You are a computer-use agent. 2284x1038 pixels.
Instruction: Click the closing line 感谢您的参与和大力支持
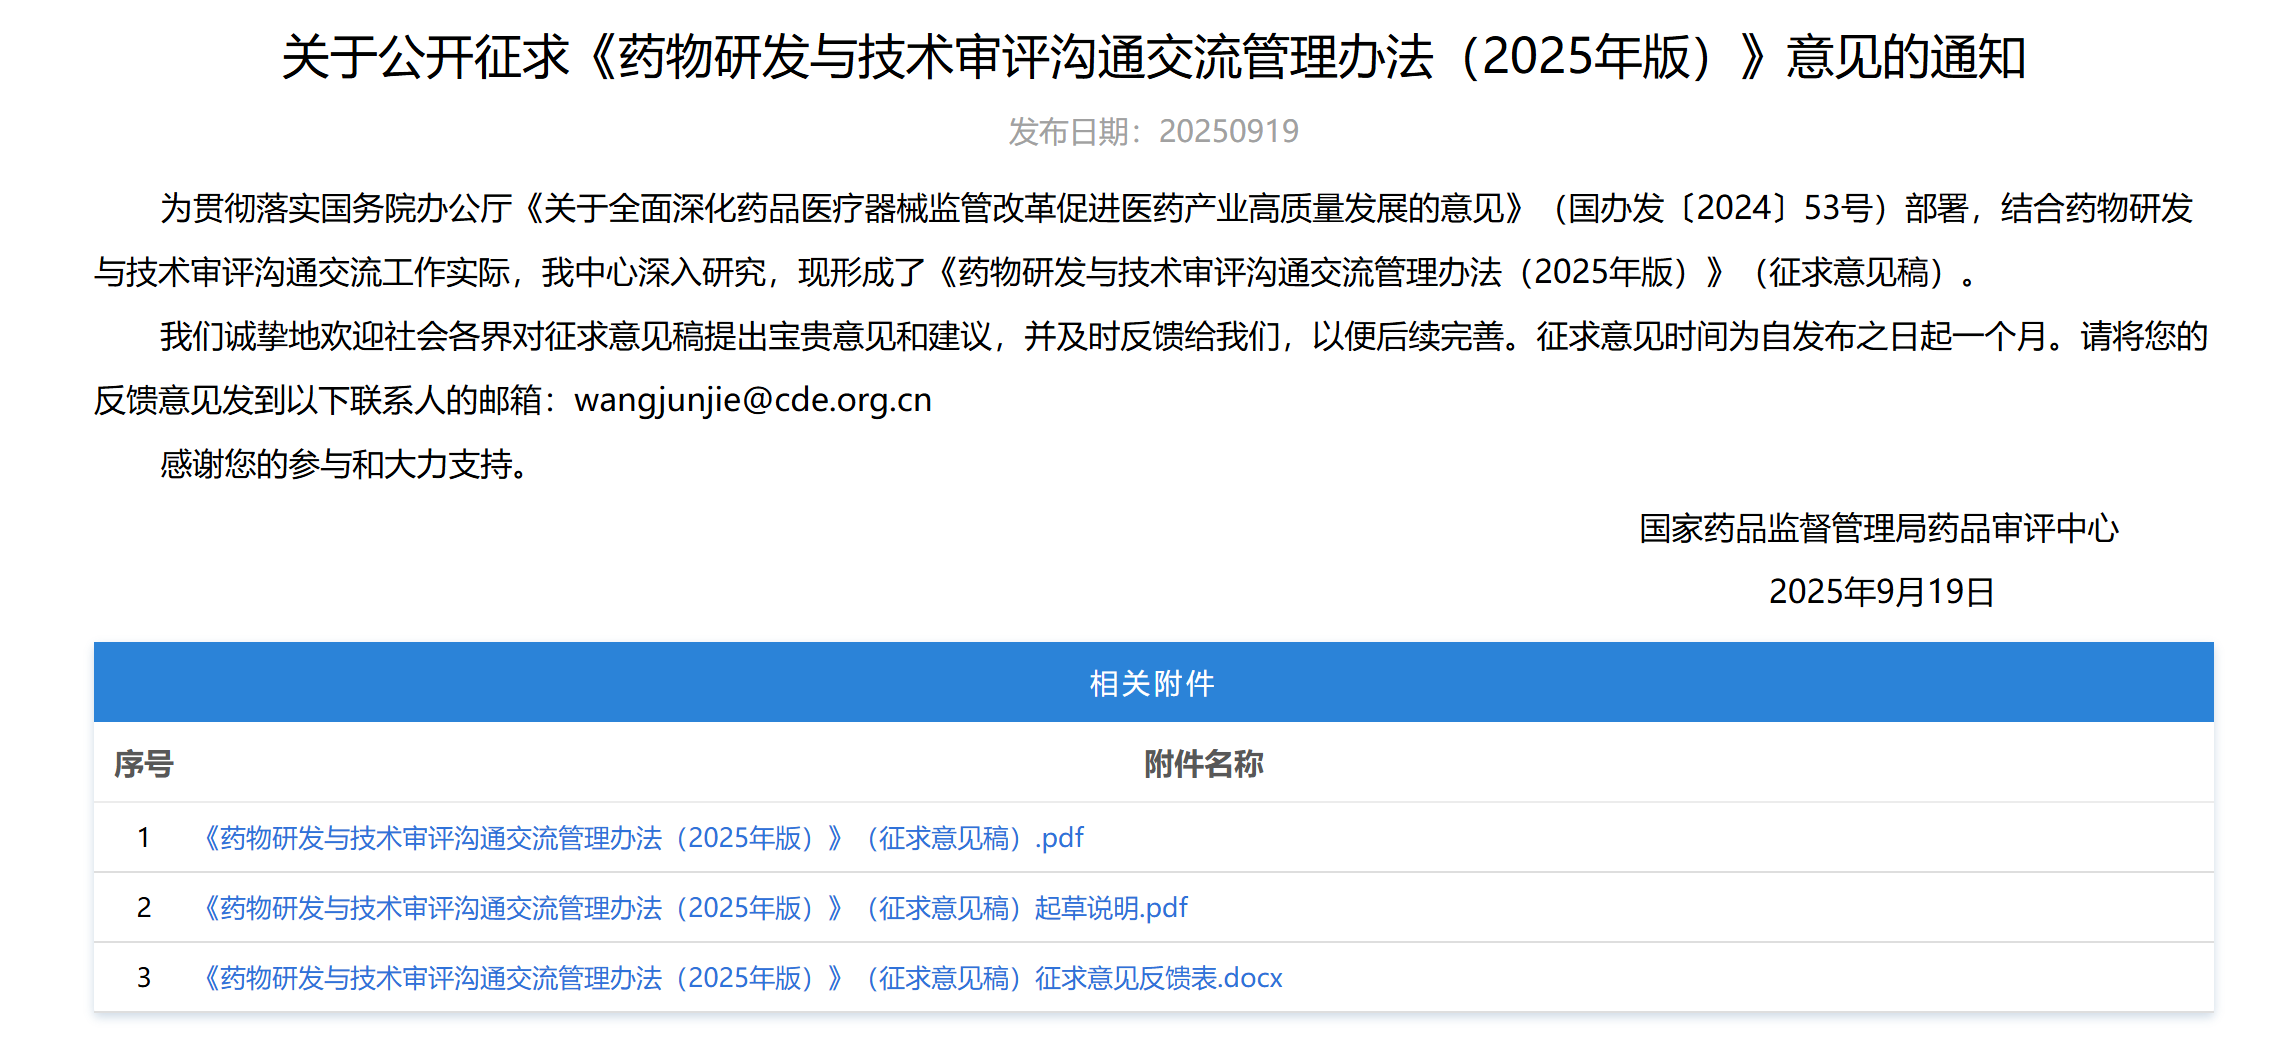coord(343,464)
